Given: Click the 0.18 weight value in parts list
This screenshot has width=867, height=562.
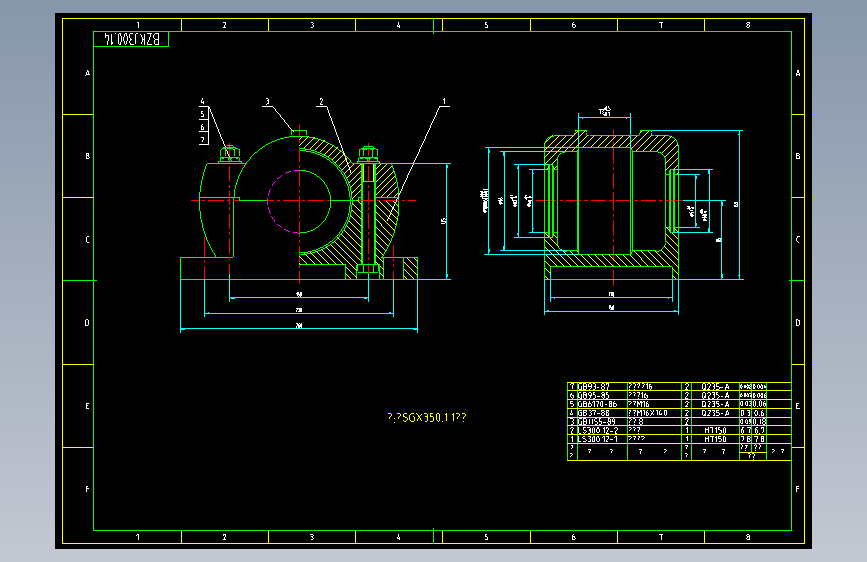Looking at the screenshot, I should (760, 422).
